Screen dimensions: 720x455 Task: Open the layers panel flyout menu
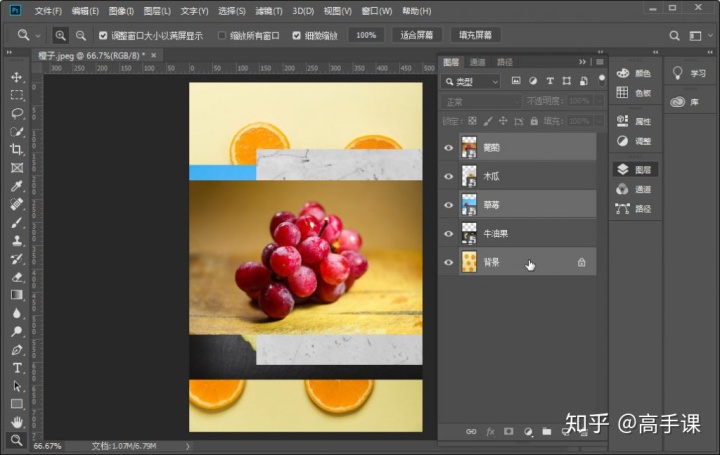coord(600,62)
